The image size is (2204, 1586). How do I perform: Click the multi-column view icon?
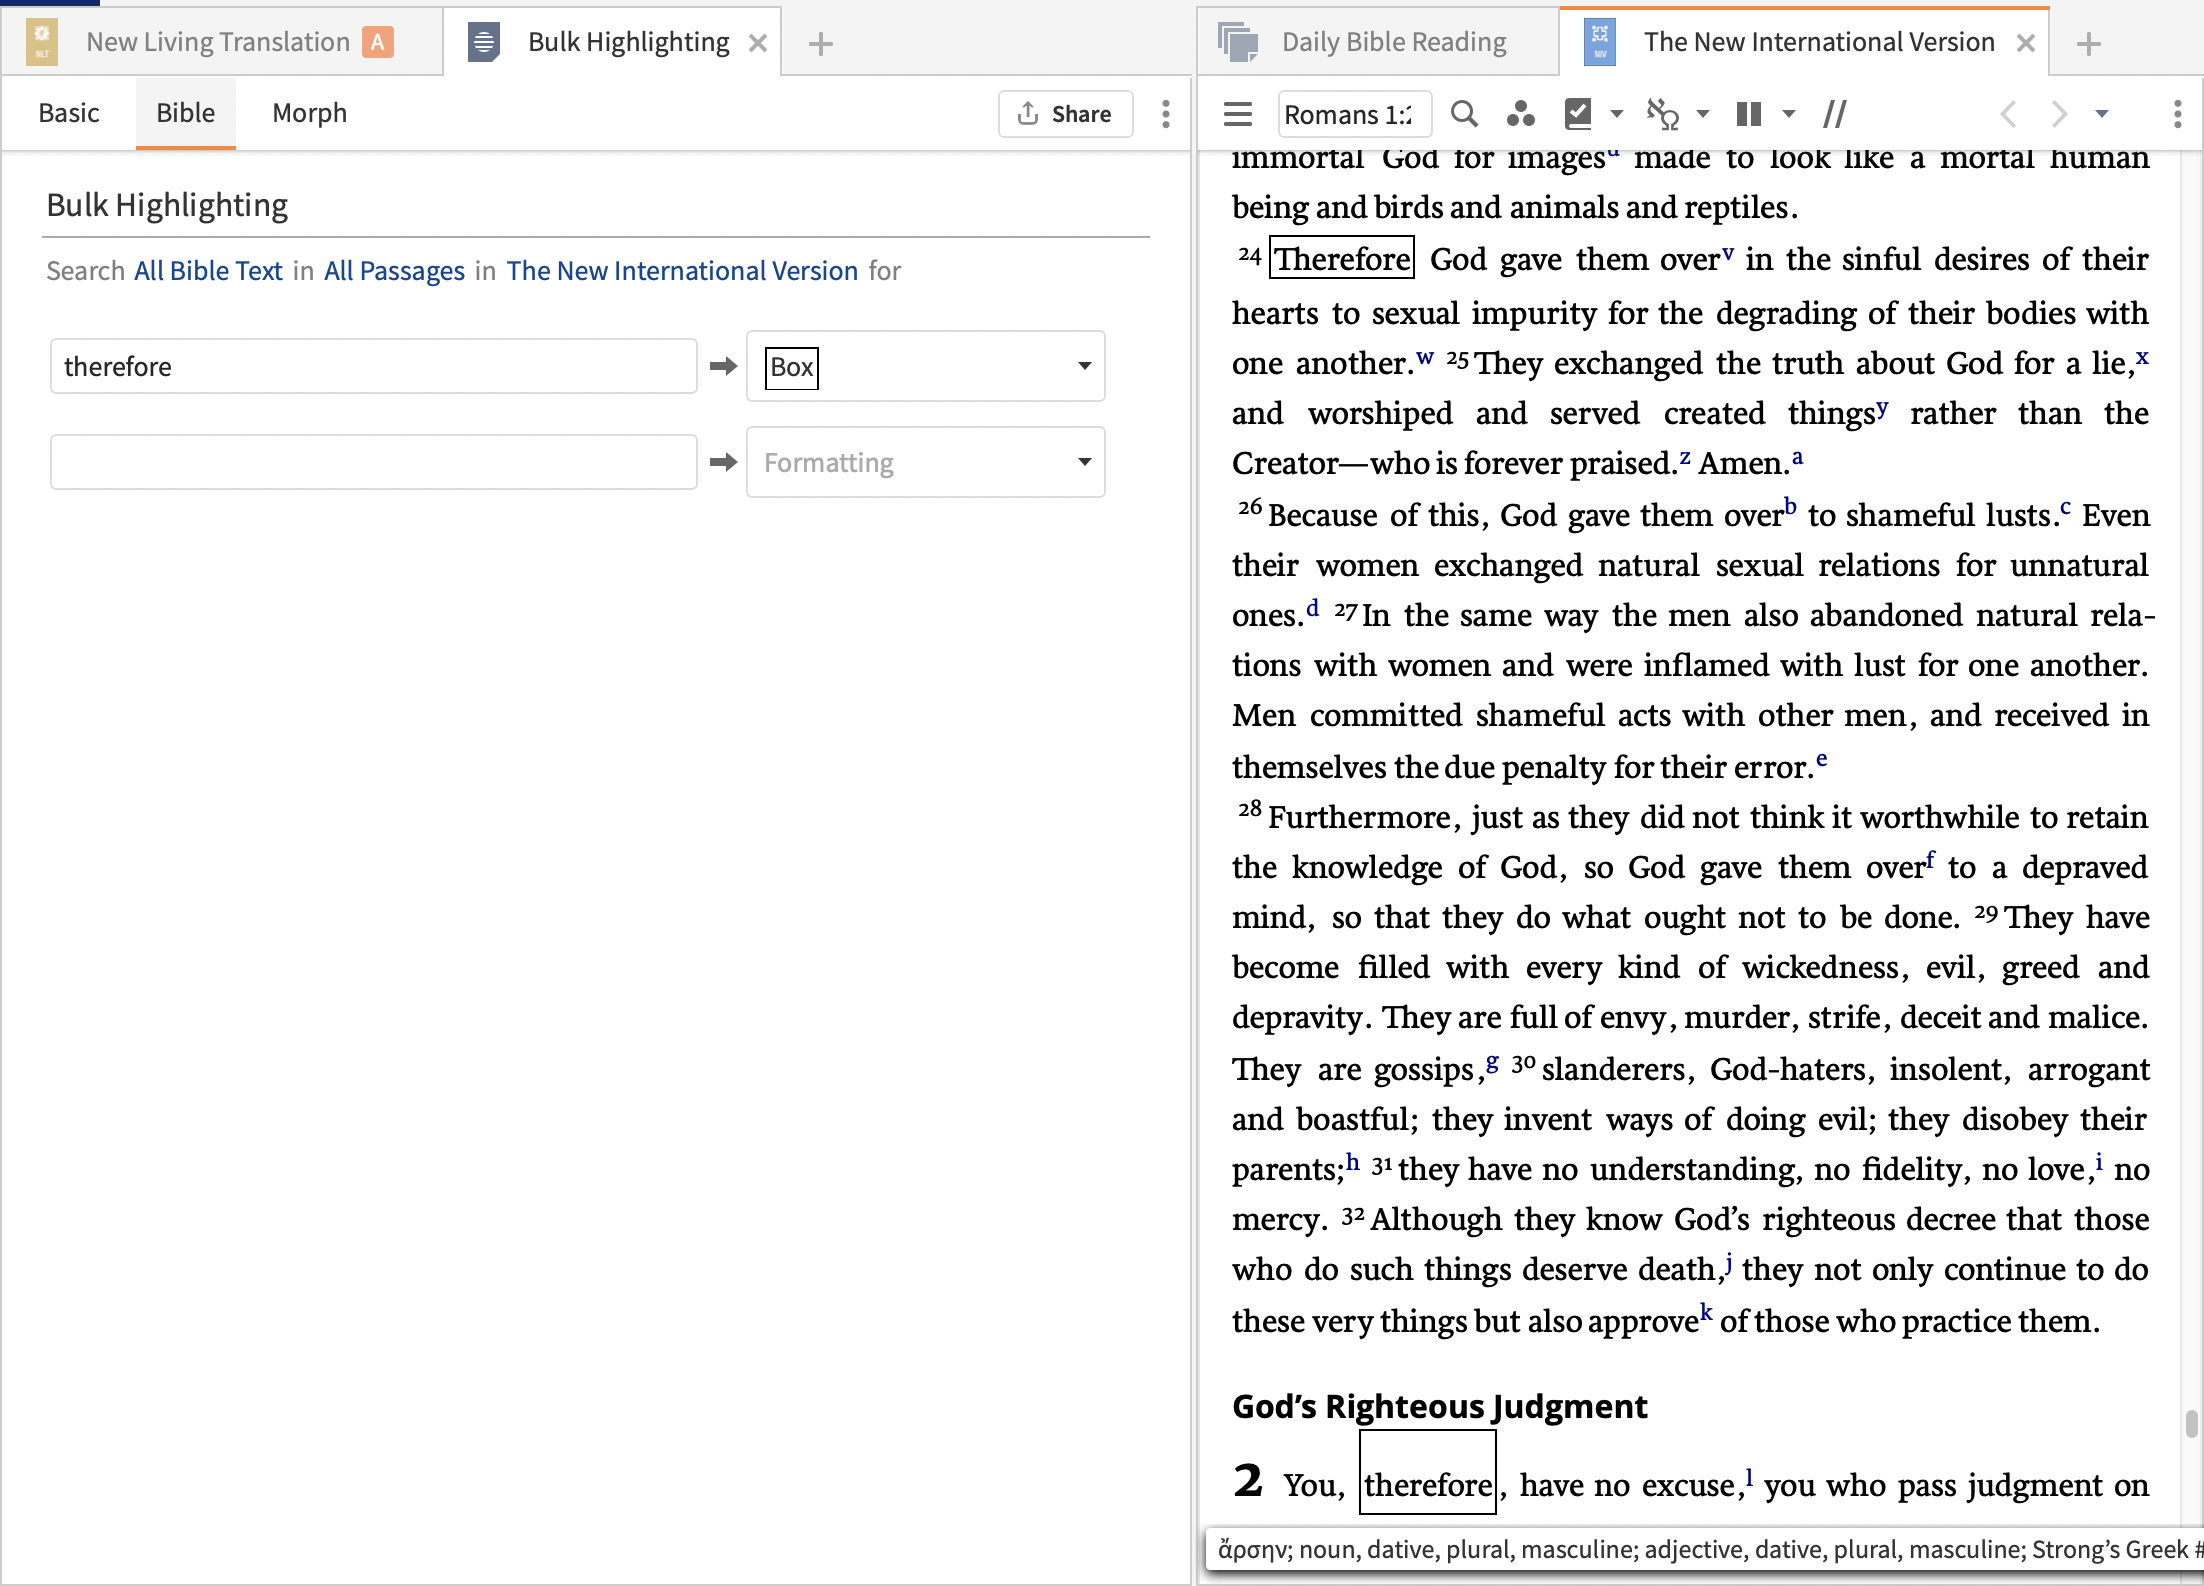tap(1749, 114)
